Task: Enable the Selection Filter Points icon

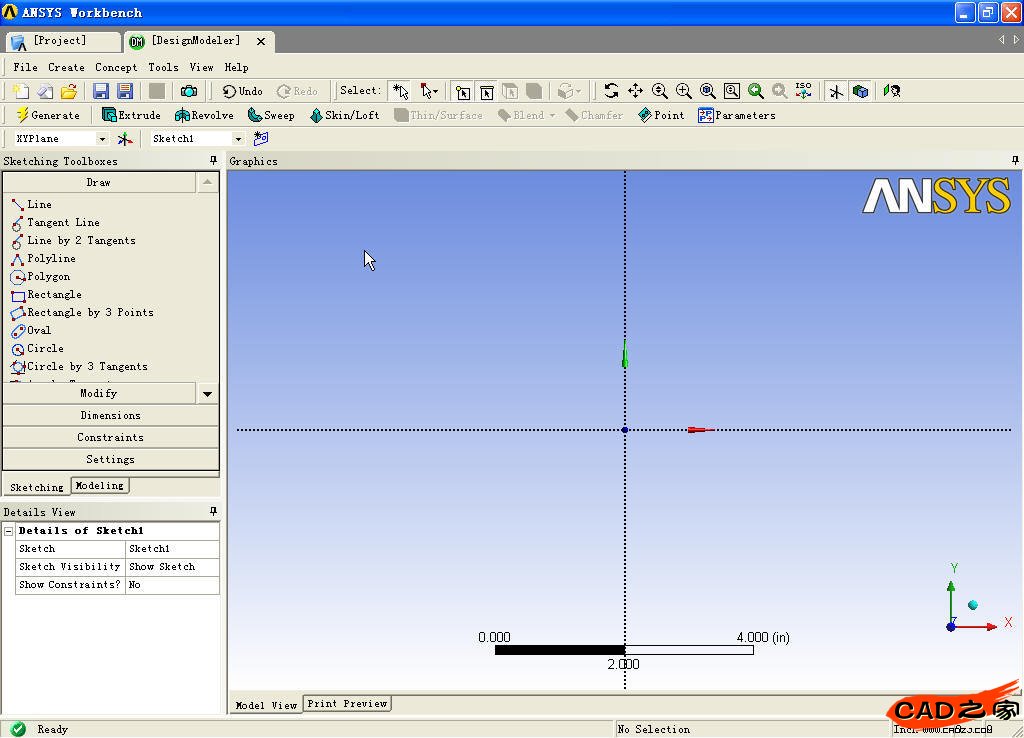Action: coord(462,91)
